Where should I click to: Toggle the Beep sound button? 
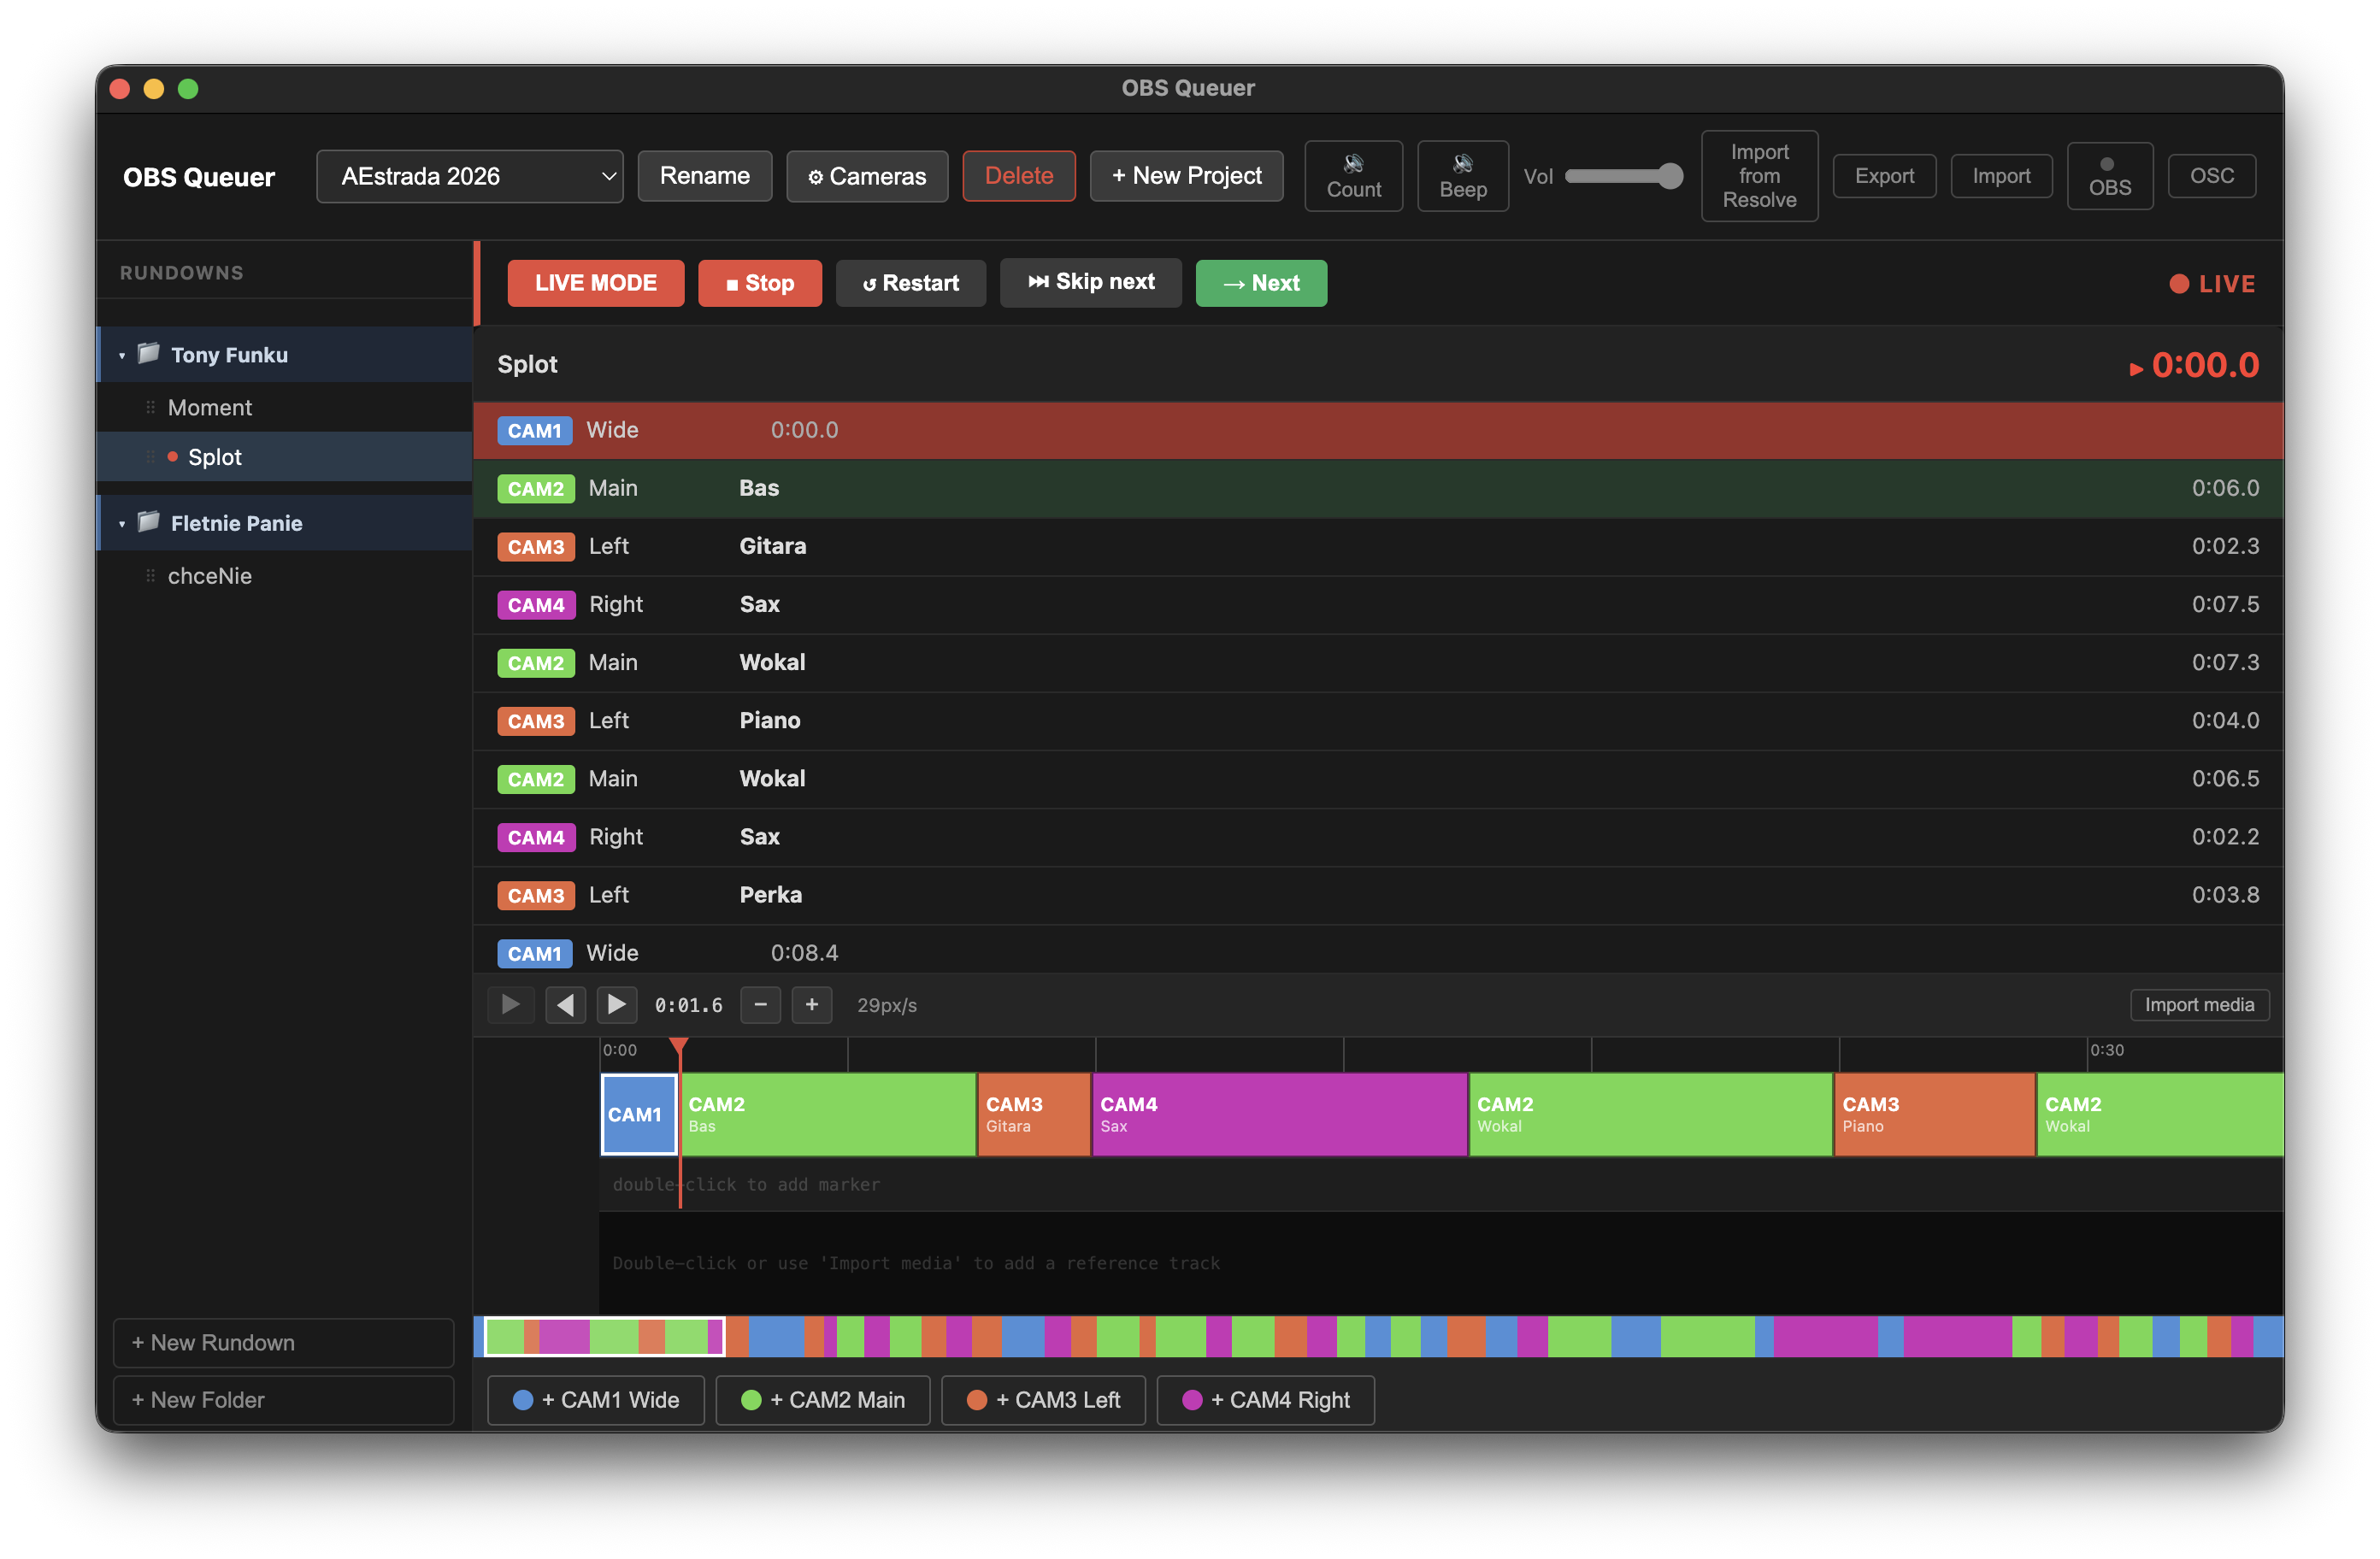1462,176
